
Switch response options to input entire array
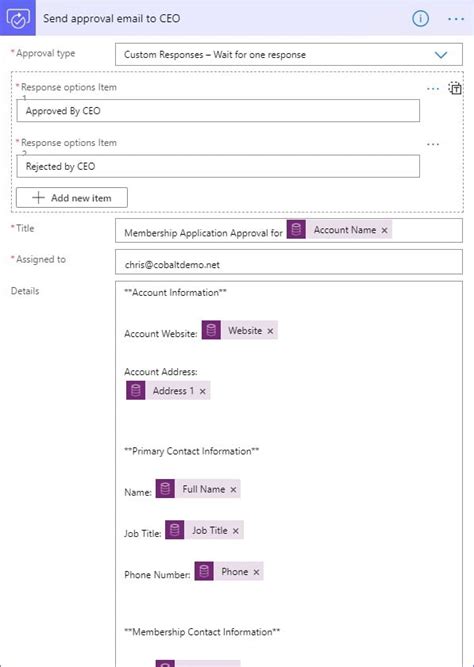coord(455,88)
